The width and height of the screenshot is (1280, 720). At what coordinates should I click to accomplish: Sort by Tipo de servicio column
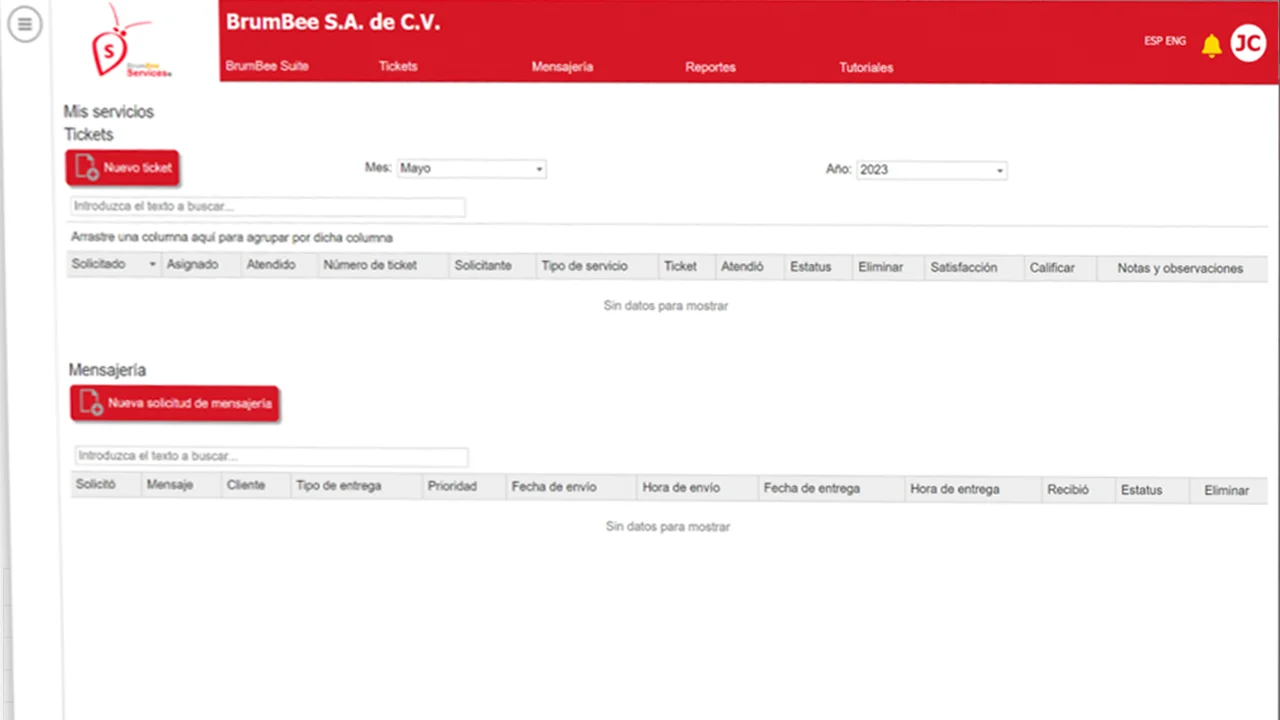click(x=597, y=266)
